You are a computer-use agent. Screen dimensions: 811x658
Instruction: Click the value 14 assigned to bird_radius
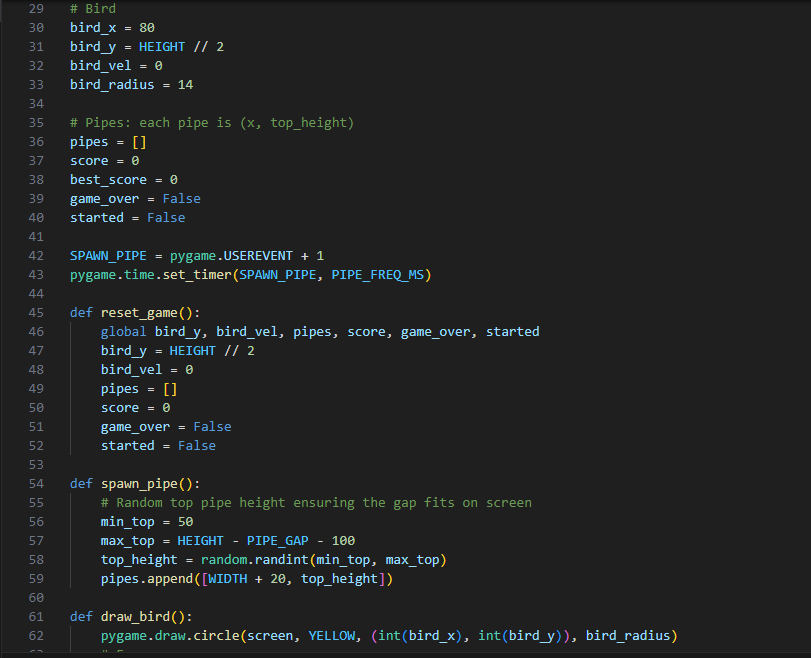[185, 85]
